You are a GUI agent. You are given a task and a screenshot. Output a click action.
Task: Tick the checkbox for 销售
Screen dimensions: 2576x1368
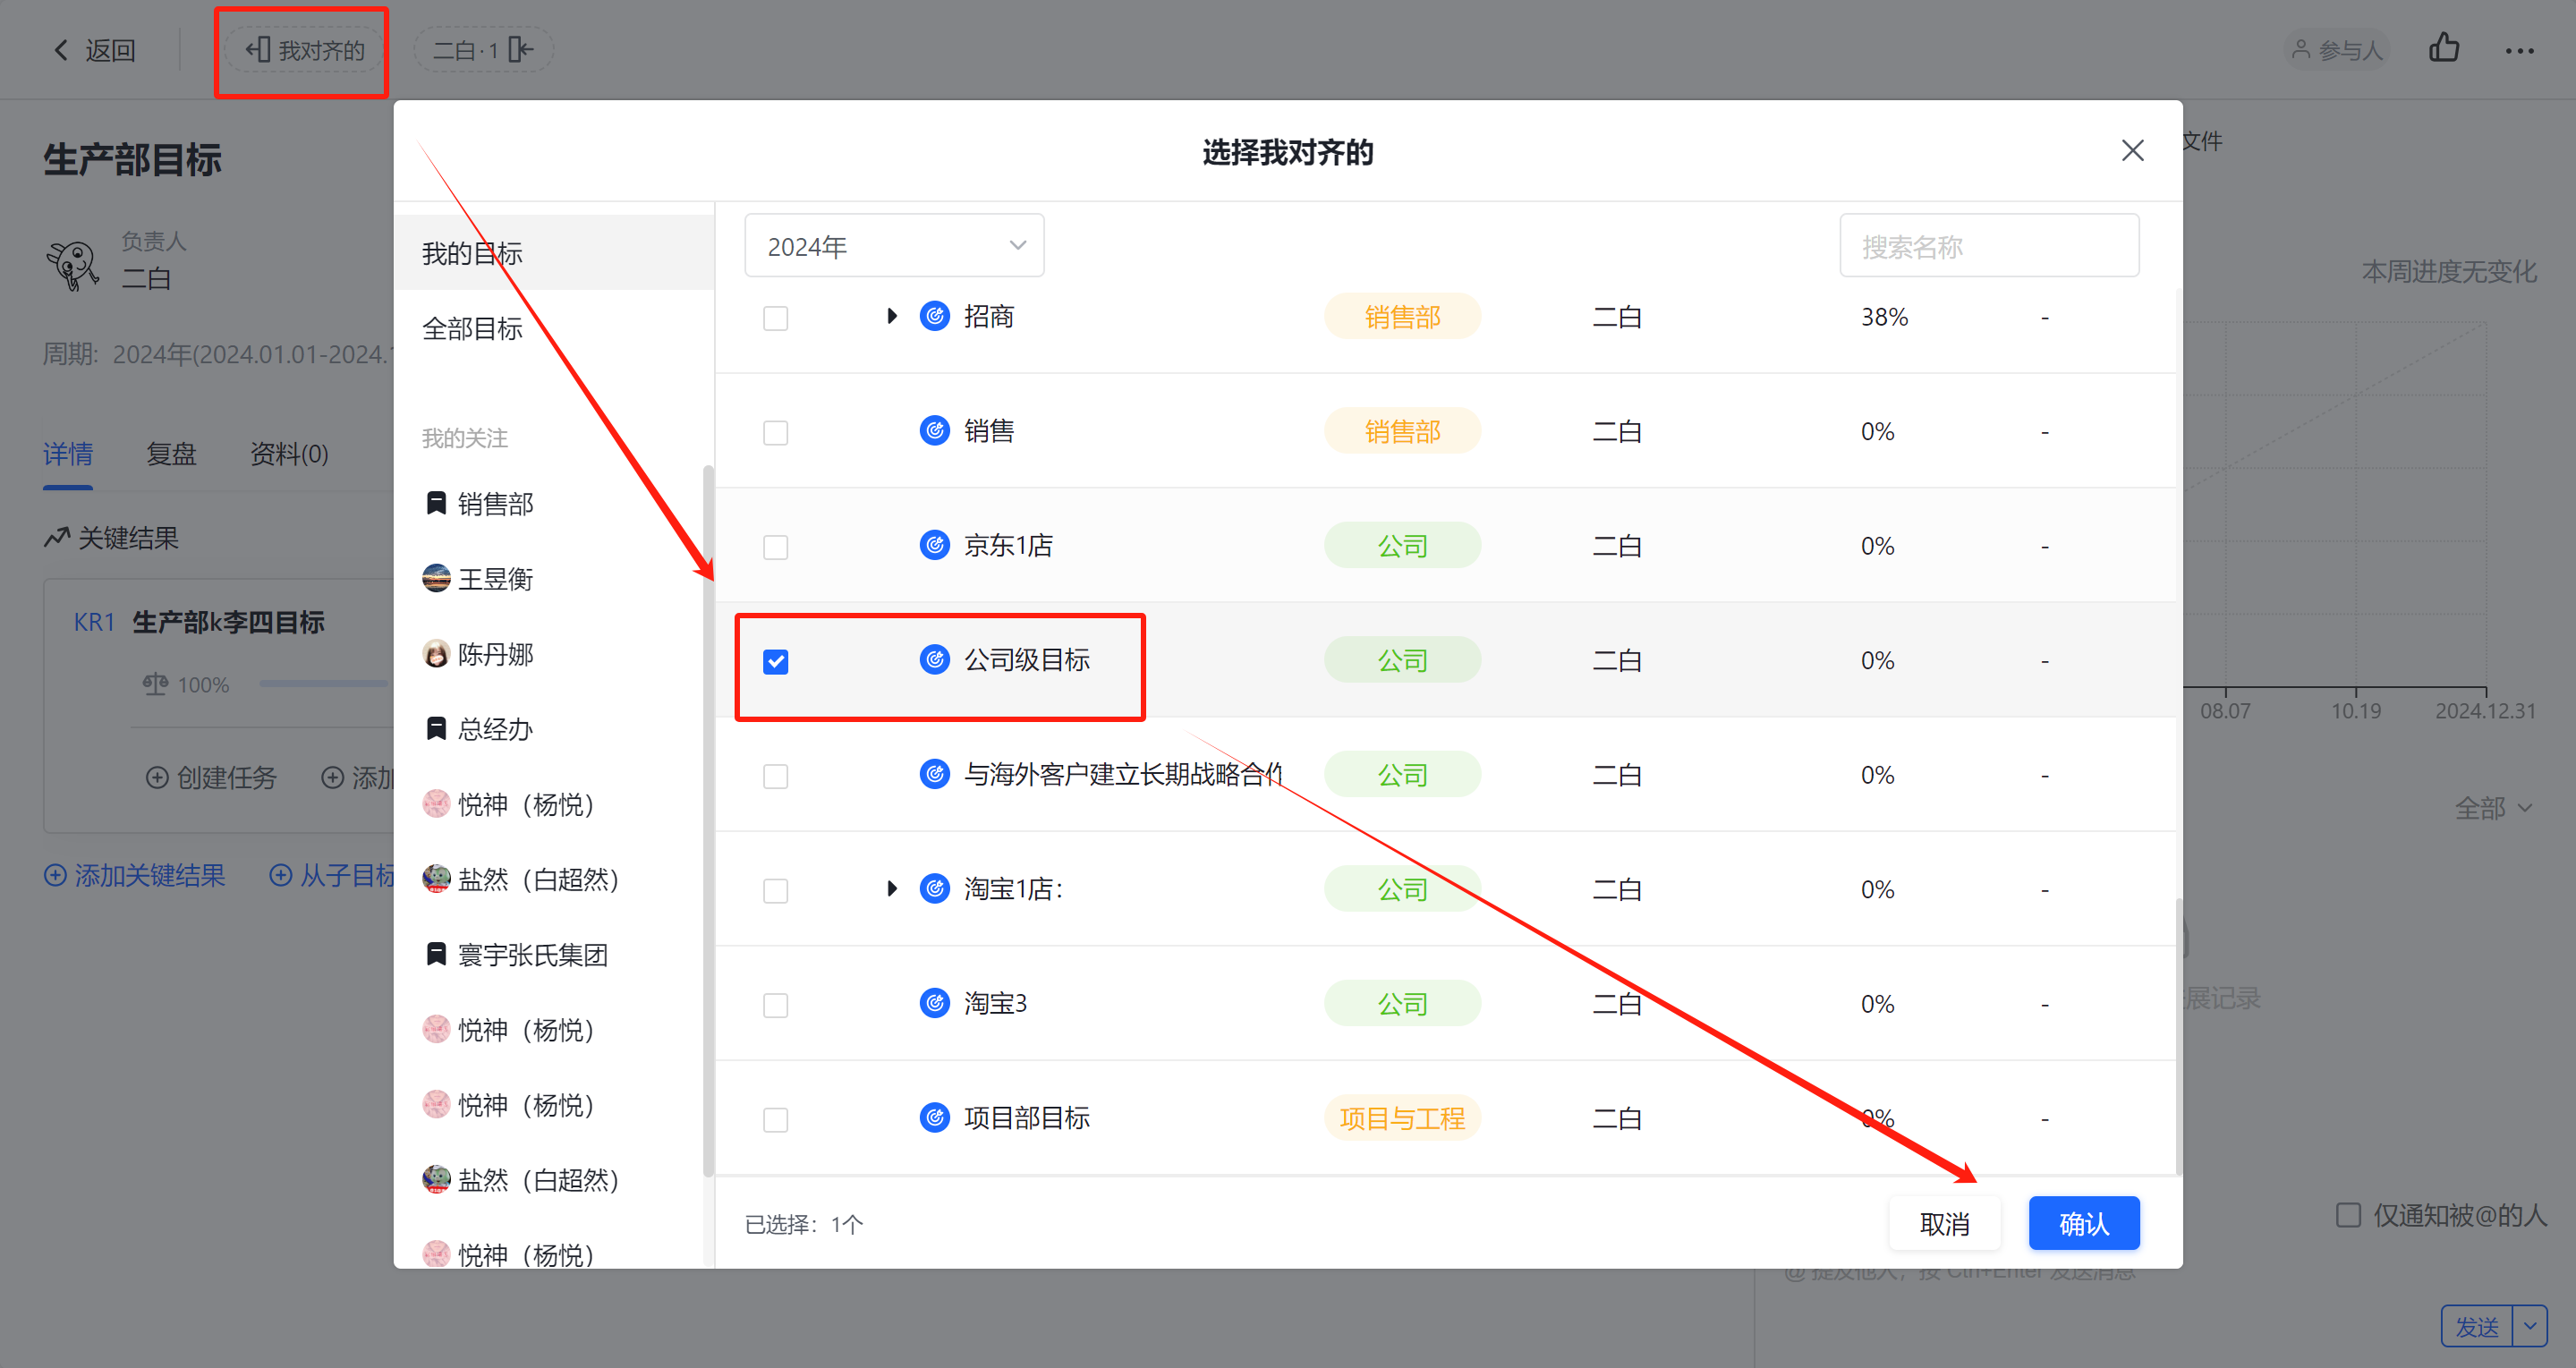tap(775, 433)
